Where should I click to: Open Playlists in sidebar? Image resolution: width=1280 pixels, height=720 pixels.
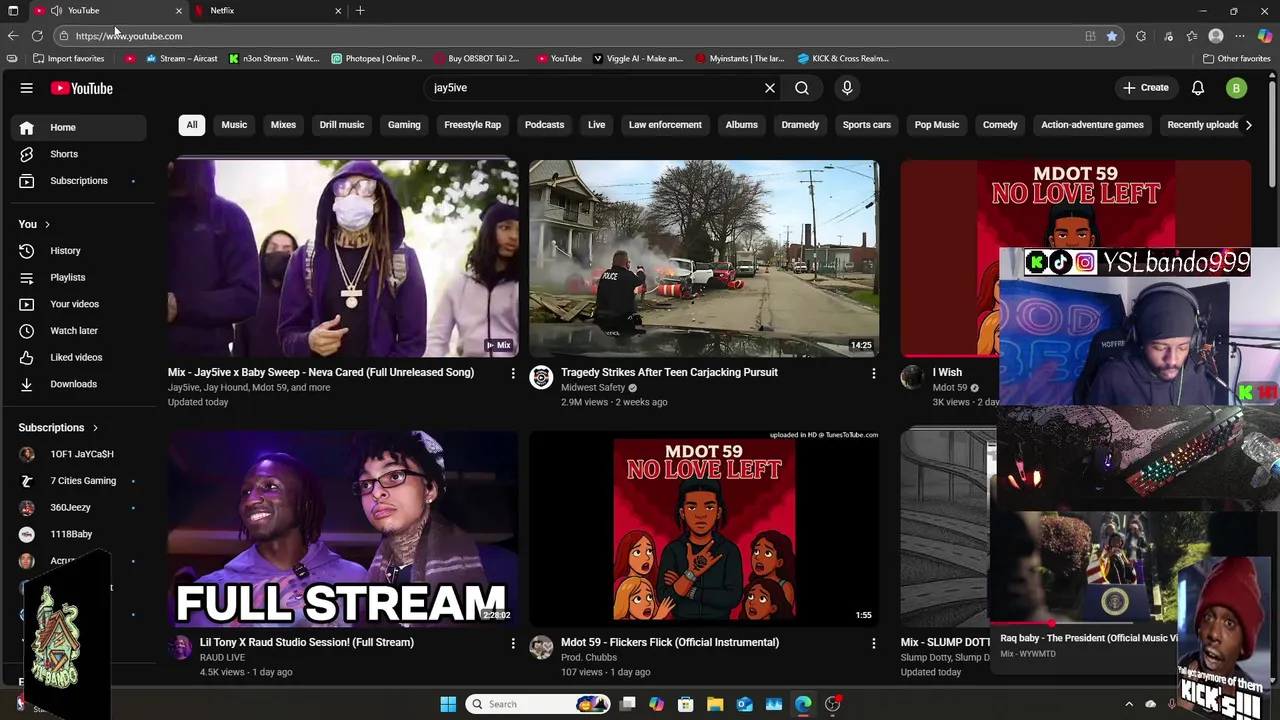click(80, 277)
